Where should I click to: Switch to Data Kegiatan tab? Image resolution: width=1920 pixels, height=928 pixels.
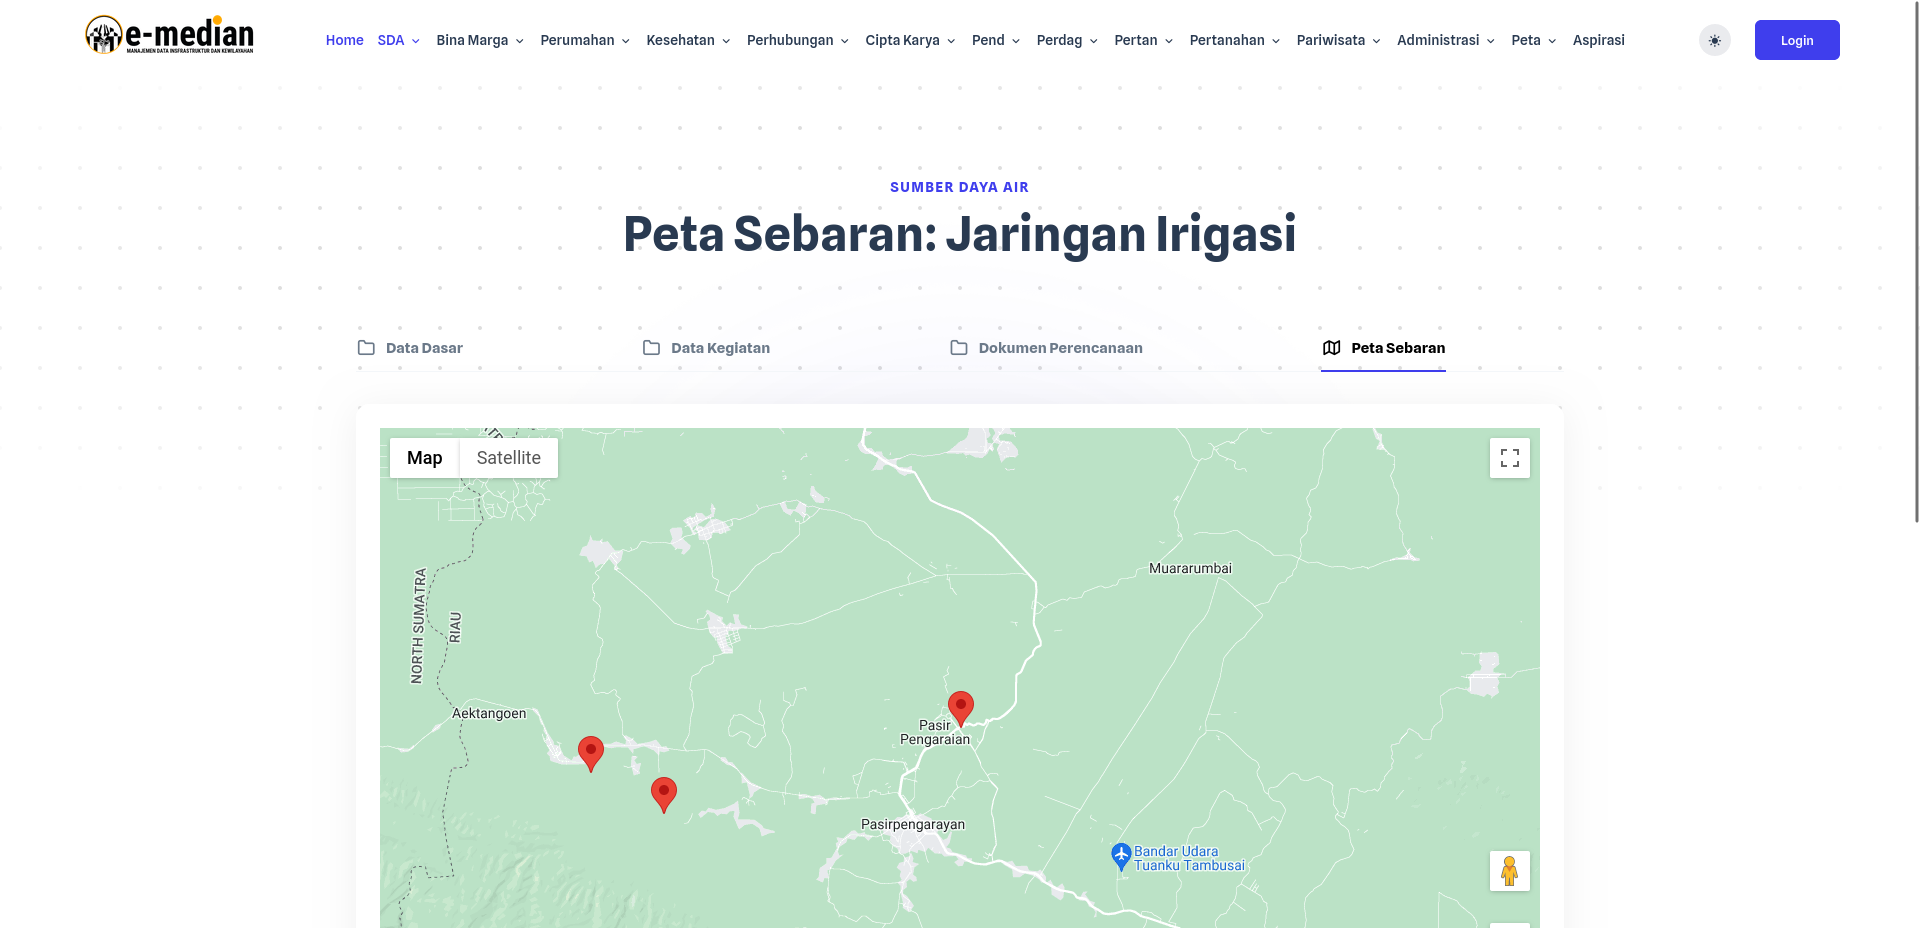[x=706, y=348]
